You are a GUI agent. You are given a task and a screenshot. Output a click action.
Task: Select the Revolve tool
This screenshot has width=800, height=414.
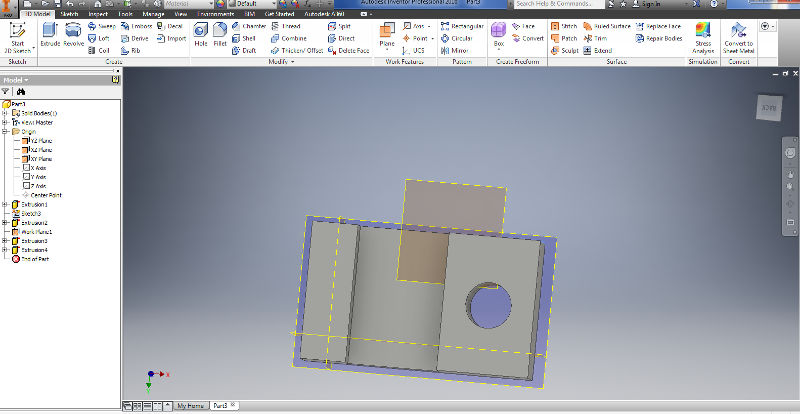[73, 35]
